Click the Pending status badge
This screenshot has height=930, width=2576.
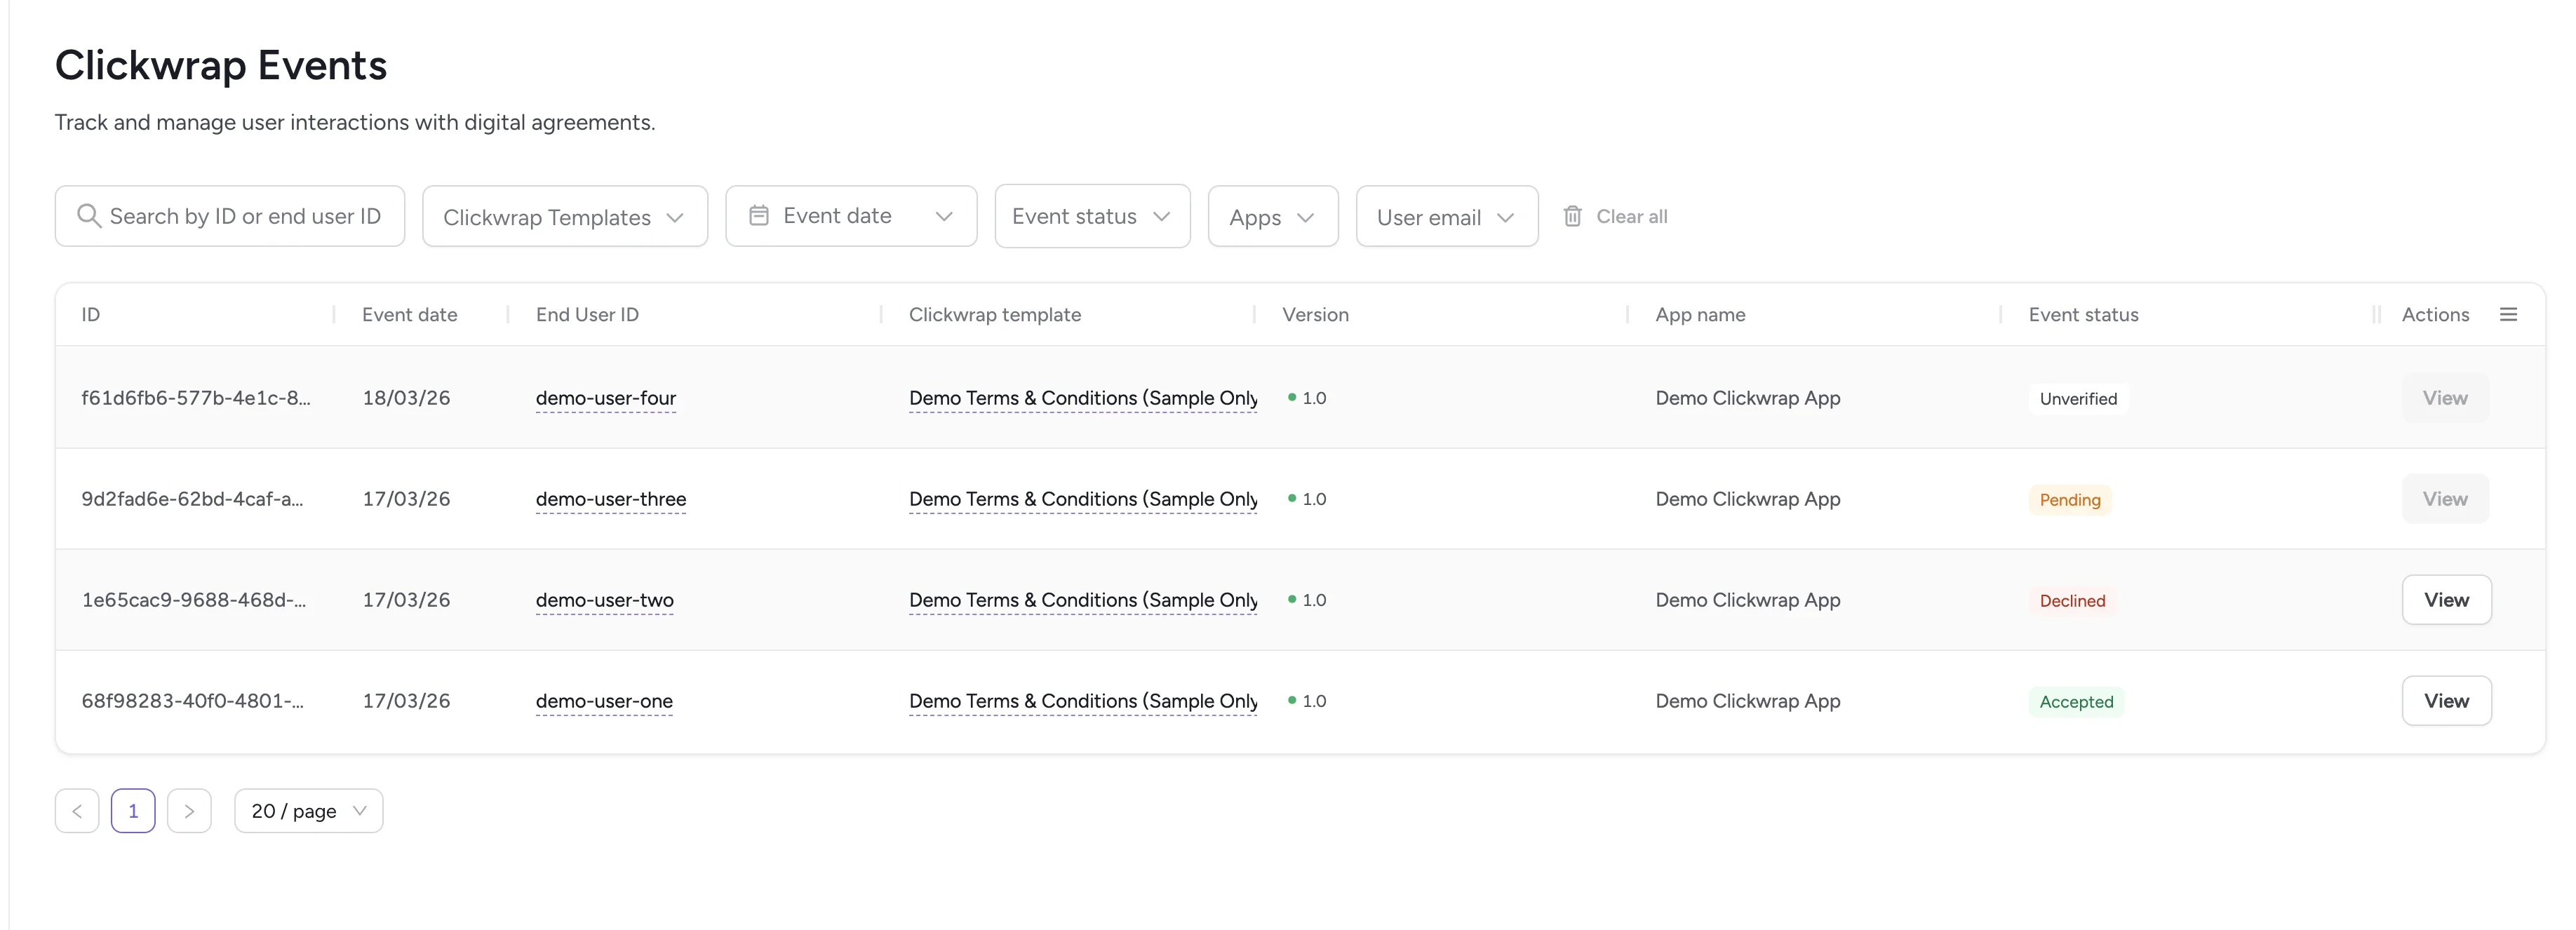pos(2069,500)
